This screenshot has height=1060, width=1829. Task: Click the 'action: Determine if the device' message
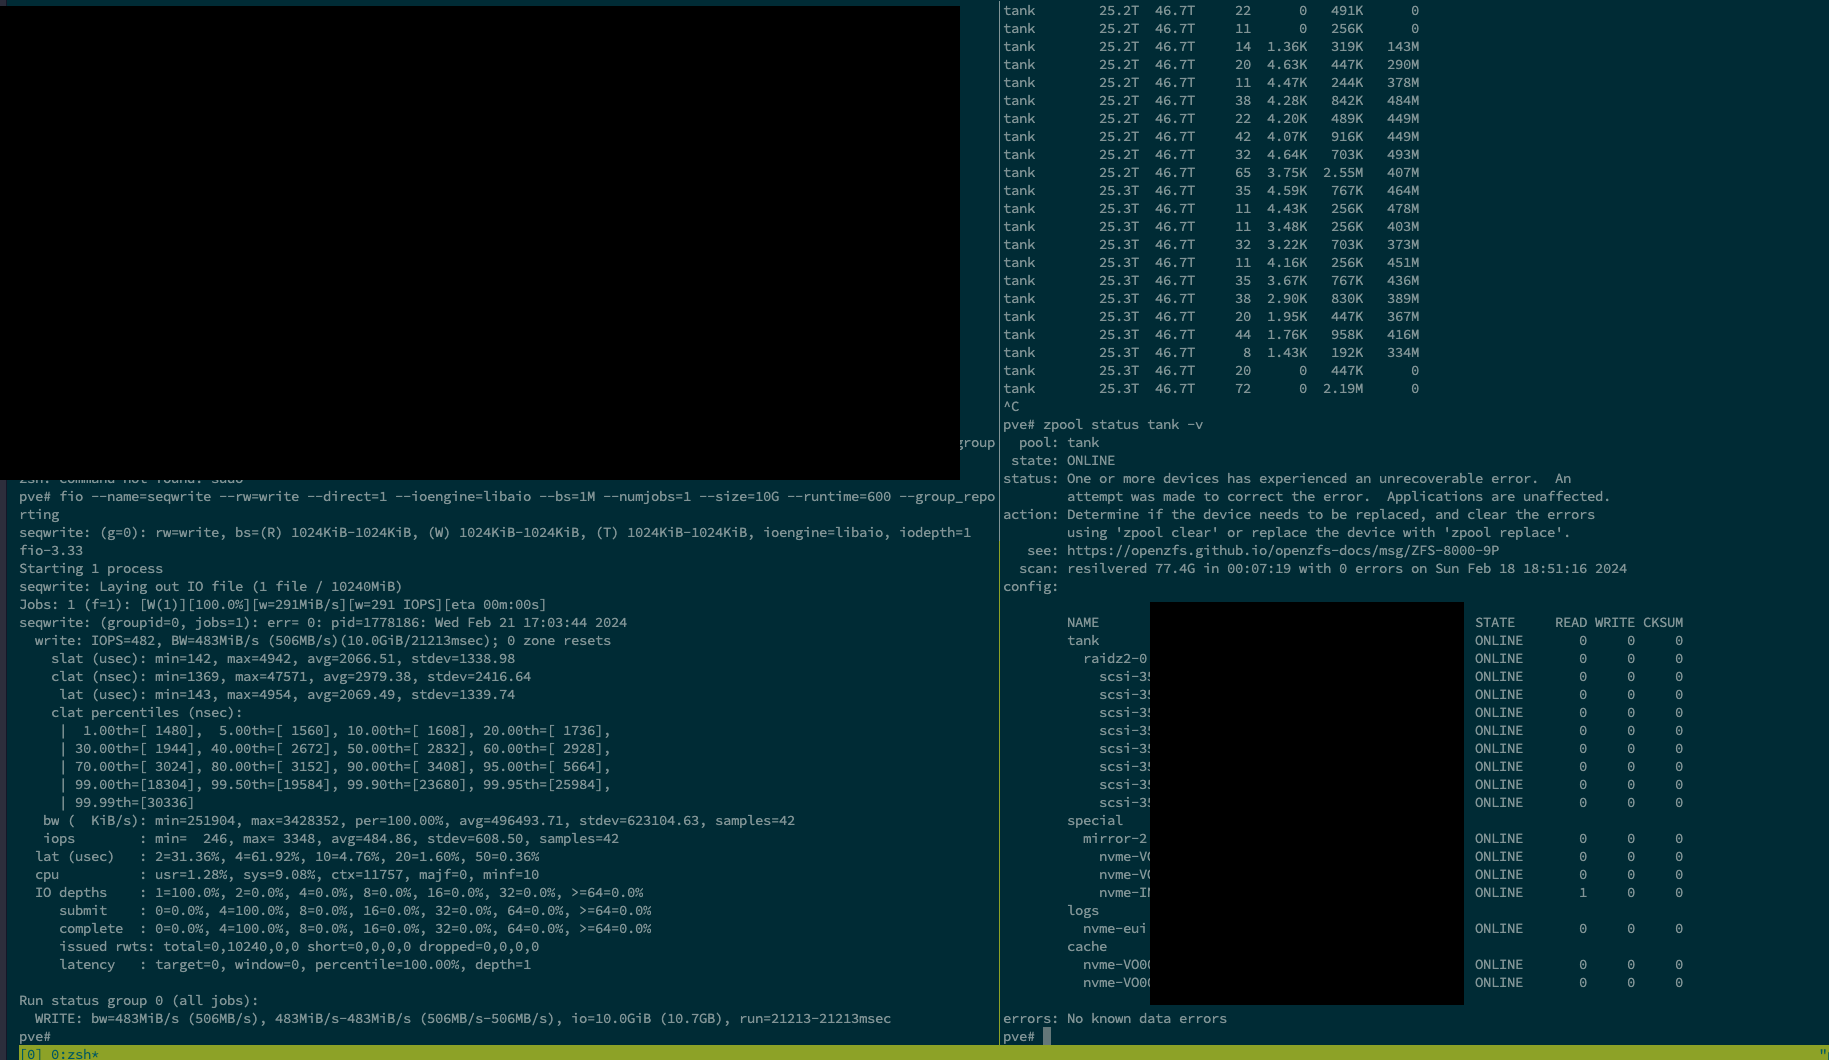tap(1299, 523)
